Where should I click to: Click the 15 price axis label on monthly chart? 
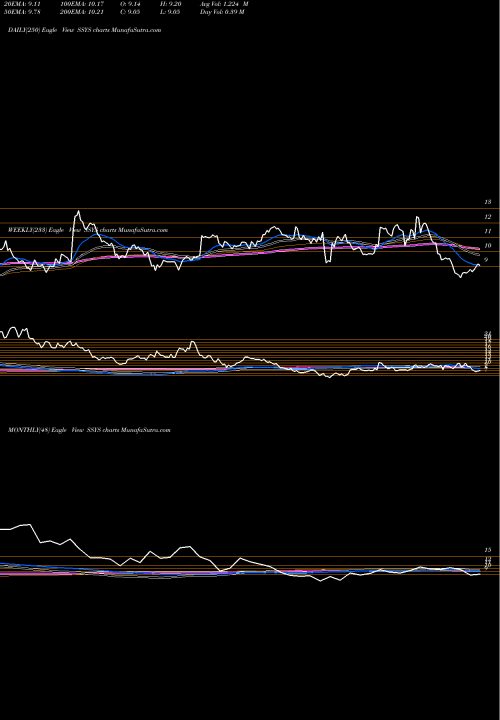[x=488, y=550]
